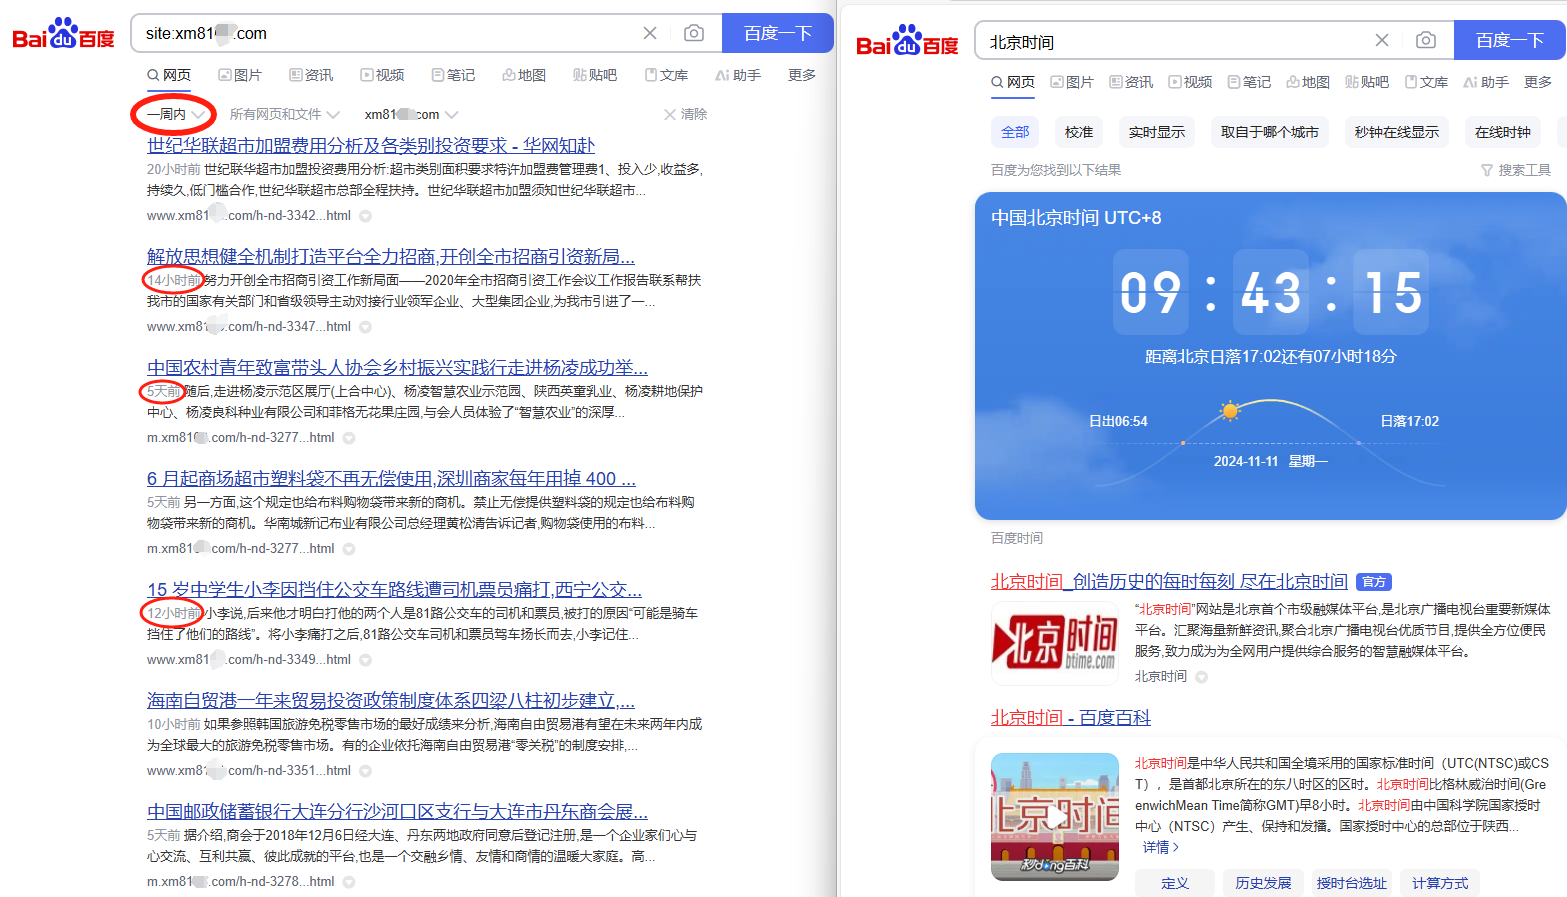Open the 北京时间 - 百度百科 result link
This screenshot has width=1567, height=897.
pos(1070,718)
